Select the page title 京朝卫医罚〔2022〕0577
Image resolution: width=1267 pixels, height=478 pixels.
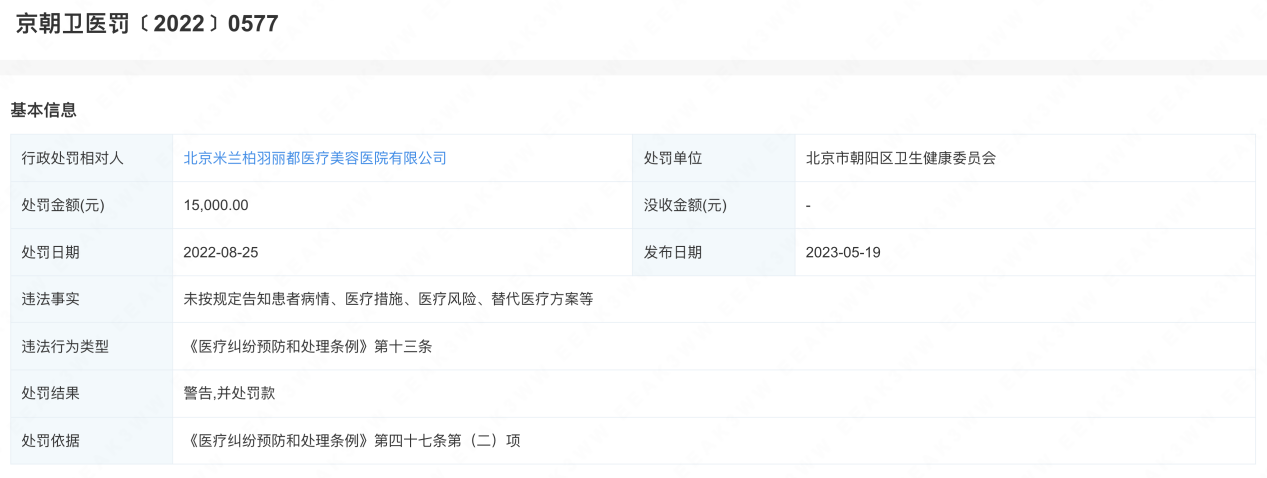pyautogui.click(x=147, y=24)
